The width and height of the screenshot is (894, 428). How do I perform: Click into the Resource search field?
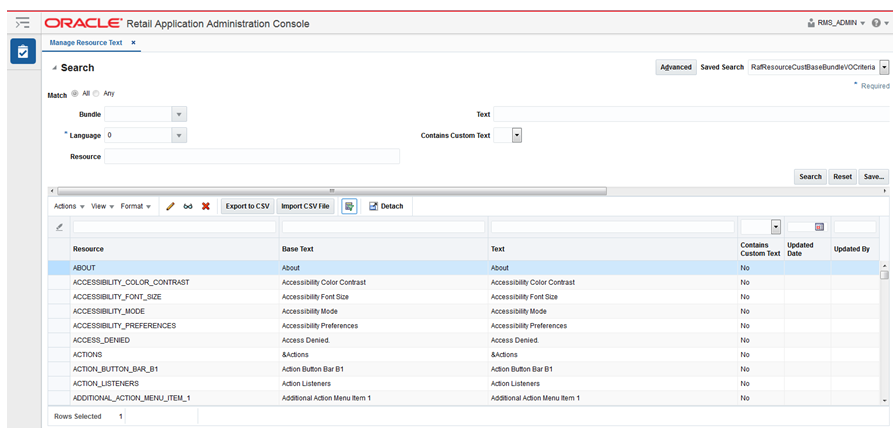point(252,156)
